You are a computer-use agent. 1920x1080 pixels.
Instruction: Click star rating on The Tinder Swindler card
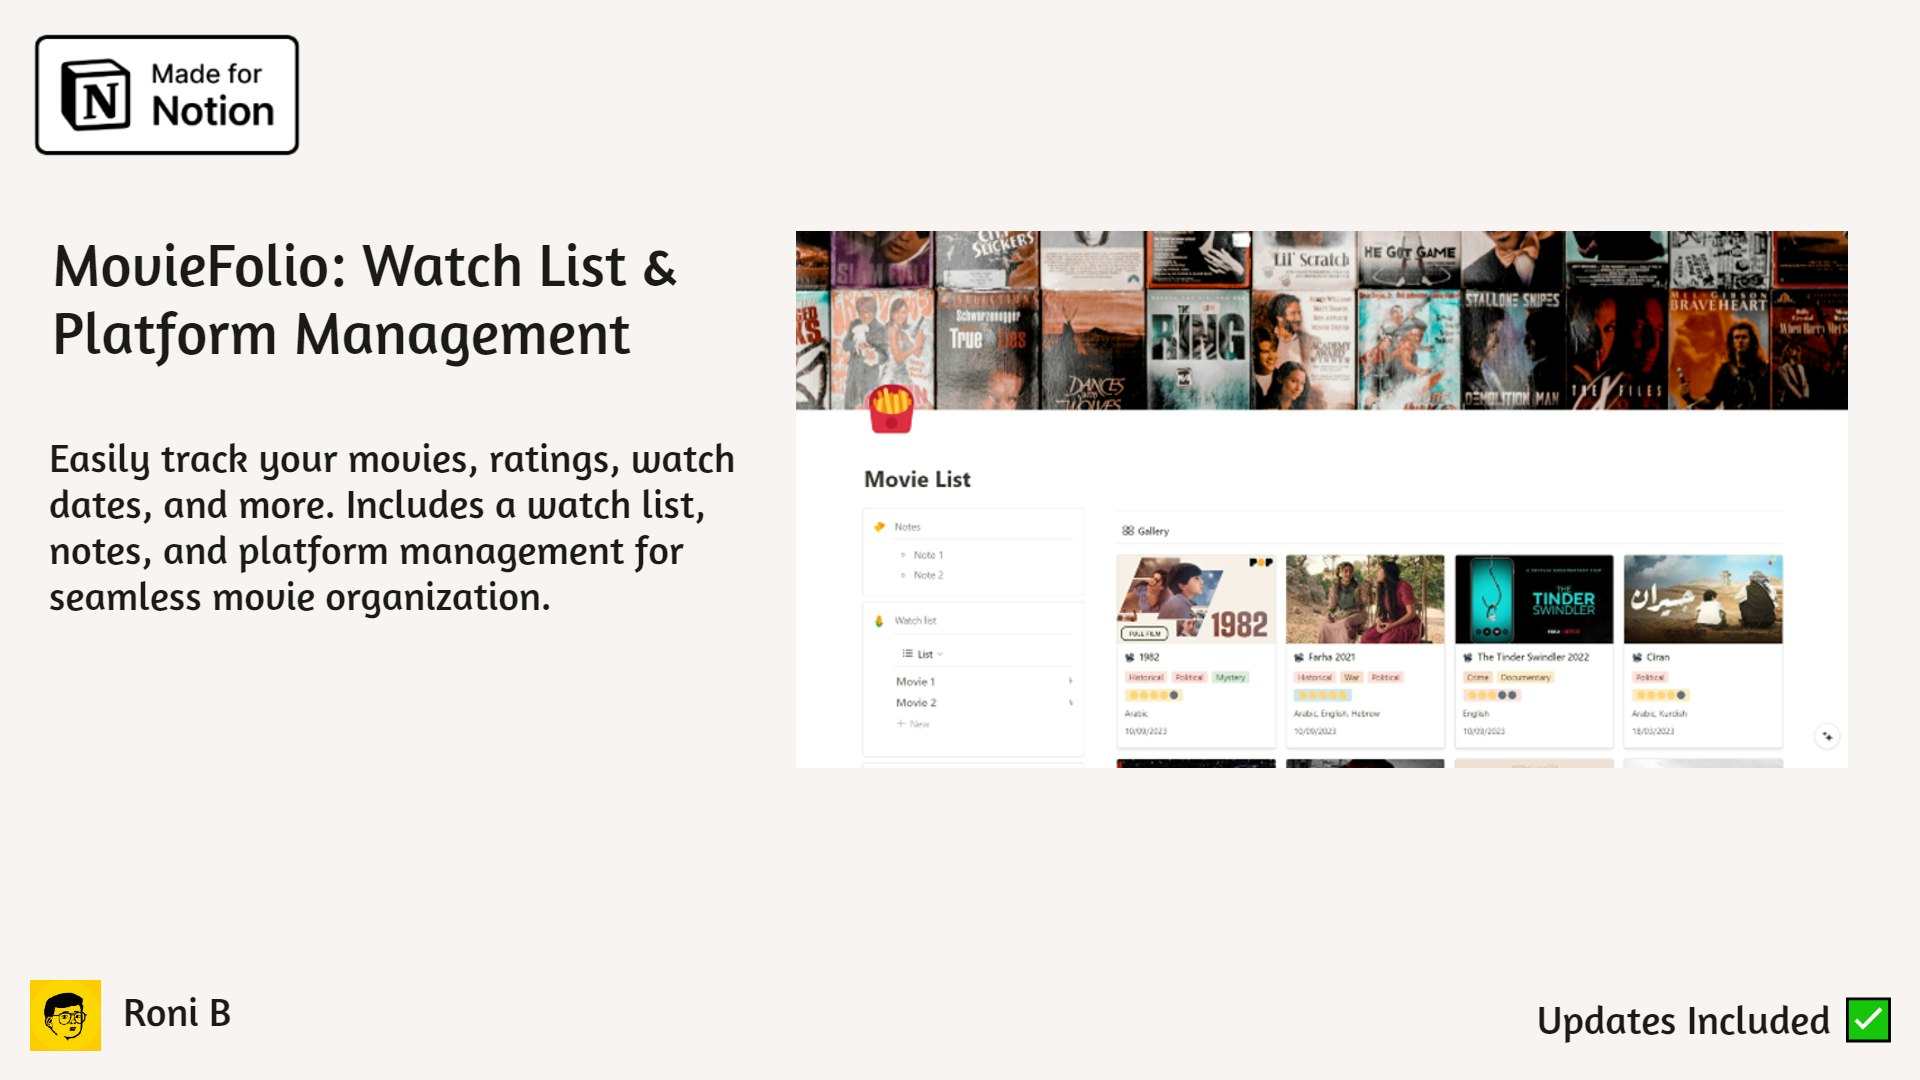pyautogui.click(x=1492, y=695)
